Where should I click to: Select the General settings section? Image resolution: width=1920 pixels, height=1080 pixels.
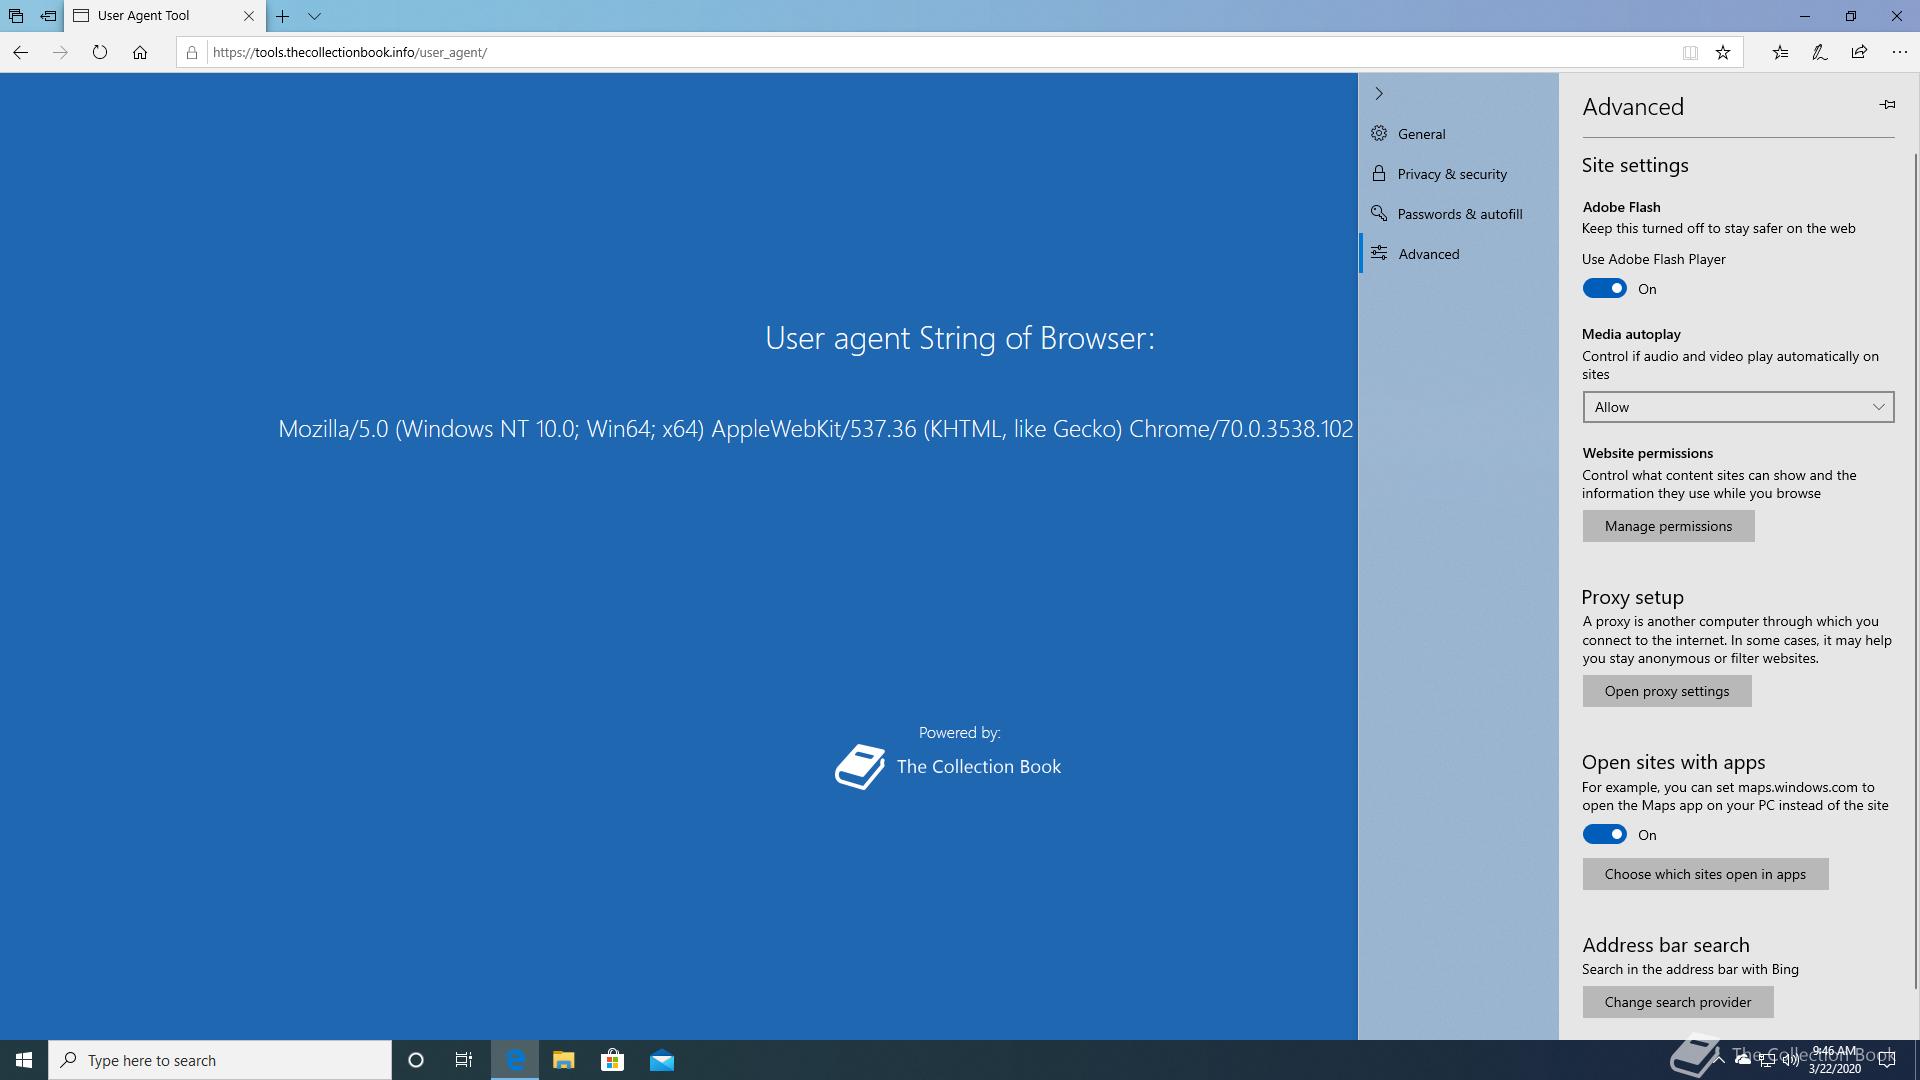pyautogui.click(x=1421, y=134)
